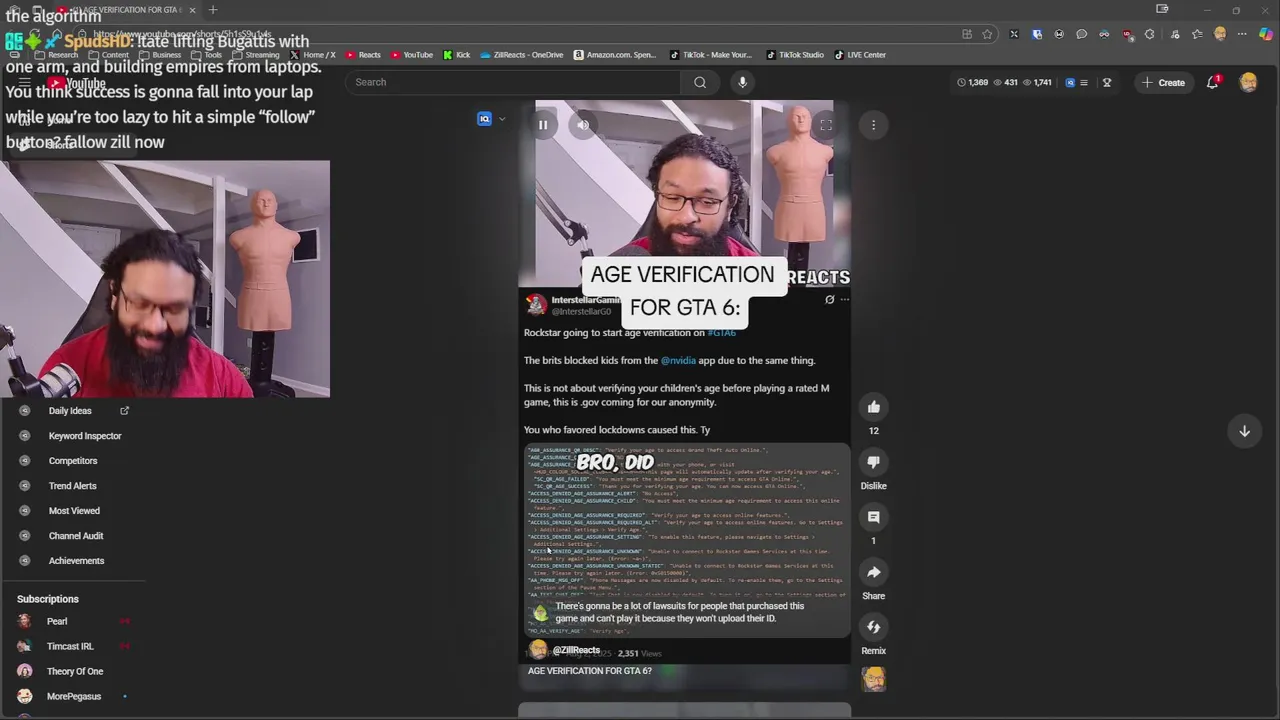
Task: Open the Short's sound avatar thumbnail
Action: 874,679
